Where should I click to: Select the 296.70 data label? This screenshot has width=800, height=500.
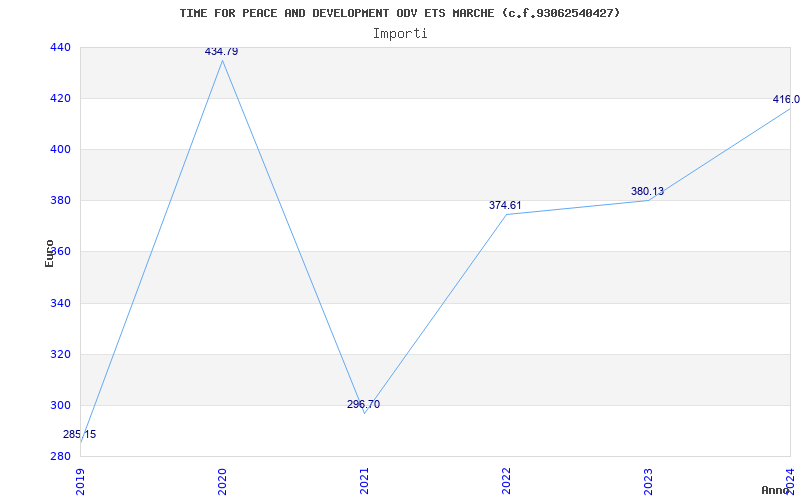pyautogui.click(x=363, y=404)
